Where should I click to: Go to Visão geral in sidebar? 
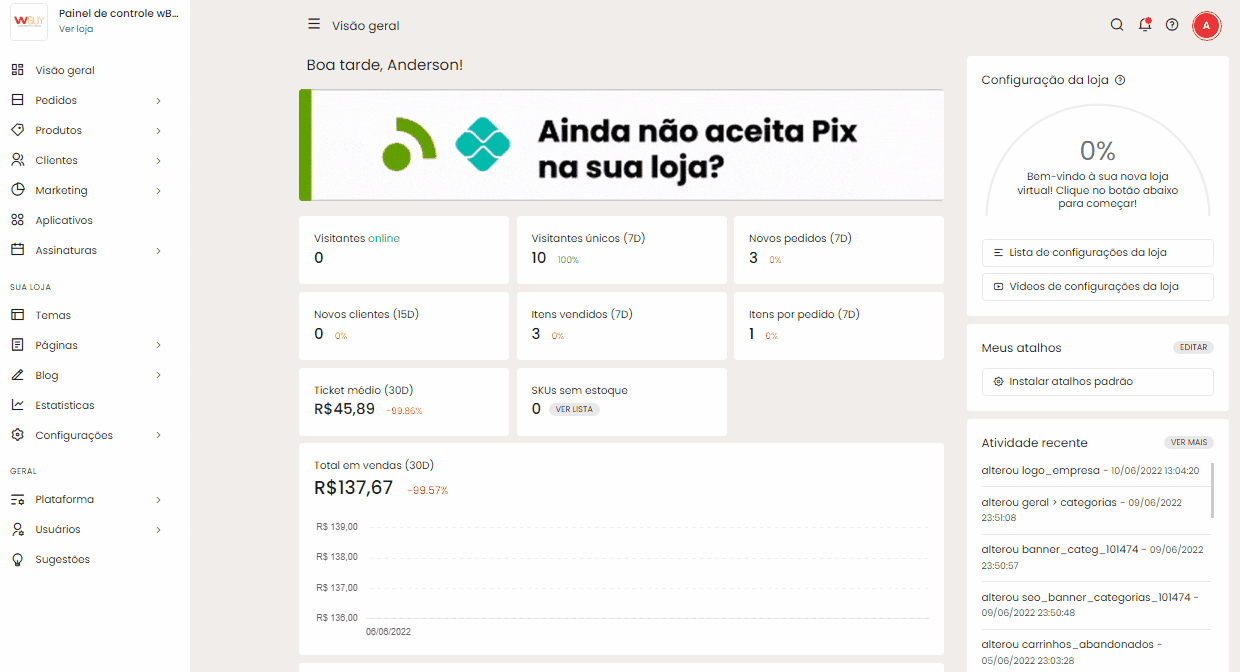point(65,70)
